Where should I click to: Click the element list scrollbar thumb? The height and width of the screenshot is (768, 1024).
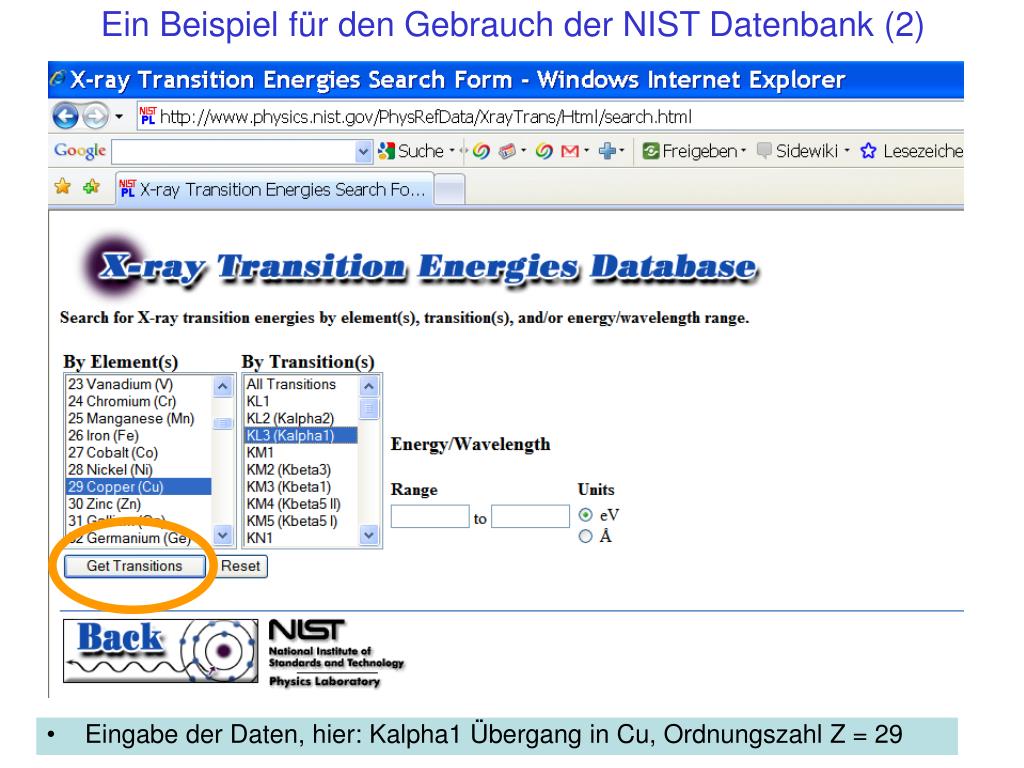point(223,423)
